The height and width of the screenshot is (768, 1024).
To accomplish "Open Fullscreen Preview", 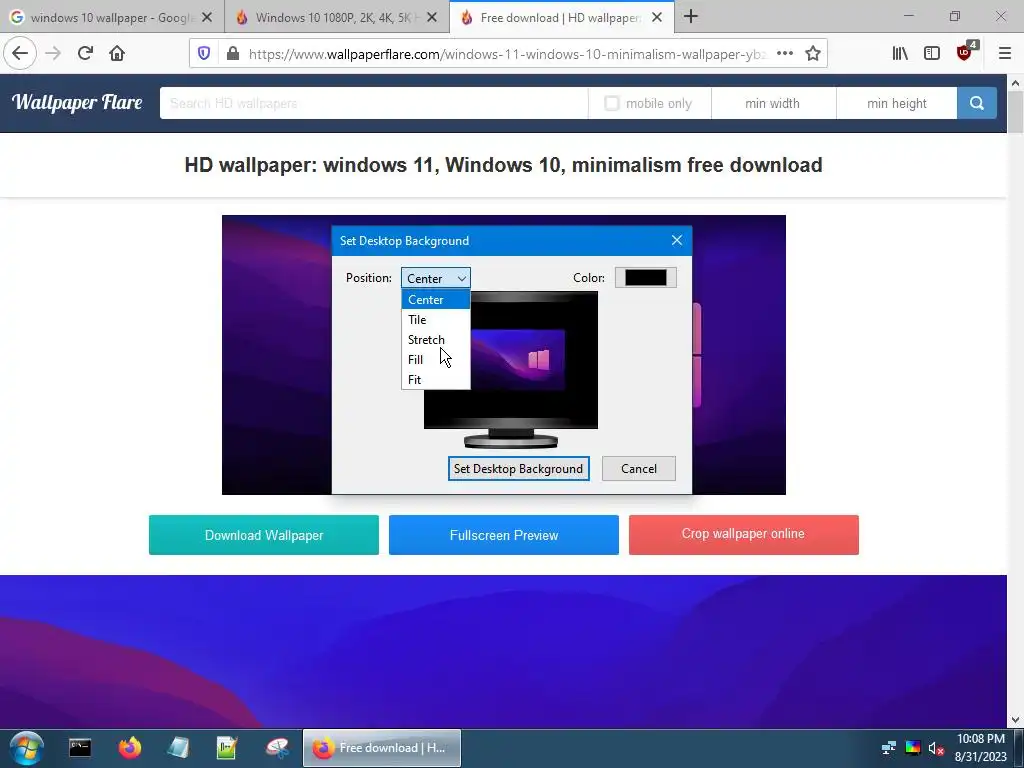I will (x=504, y=535).
